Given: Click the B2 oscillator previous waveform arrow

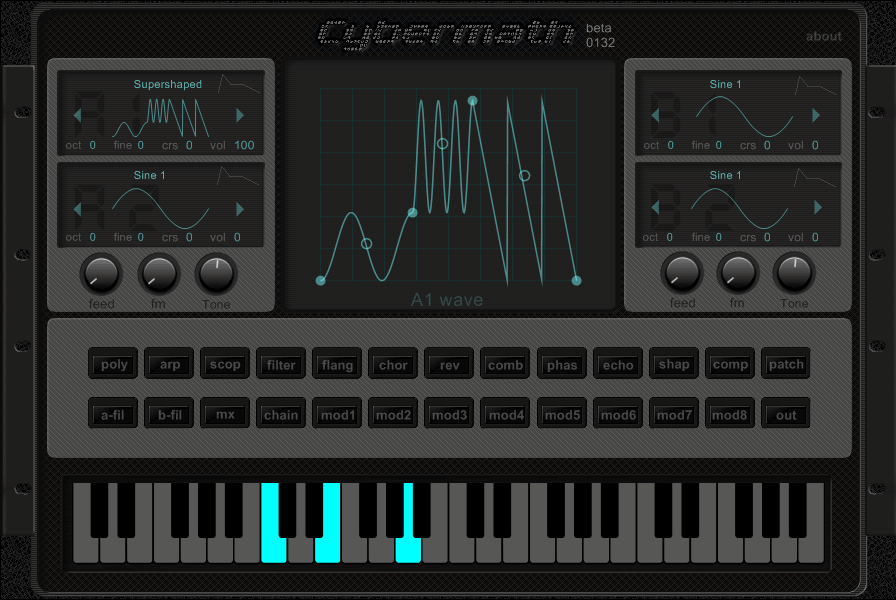Looking at the screenshot, I should [x=655, y=207].
